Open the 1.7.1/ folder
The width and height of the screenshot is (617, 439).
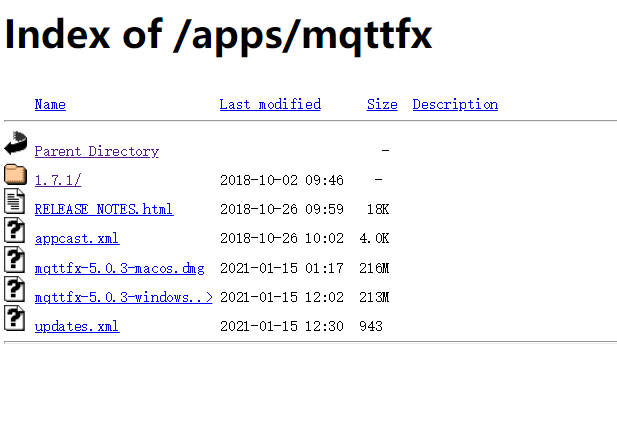click(x=58, y=180)
